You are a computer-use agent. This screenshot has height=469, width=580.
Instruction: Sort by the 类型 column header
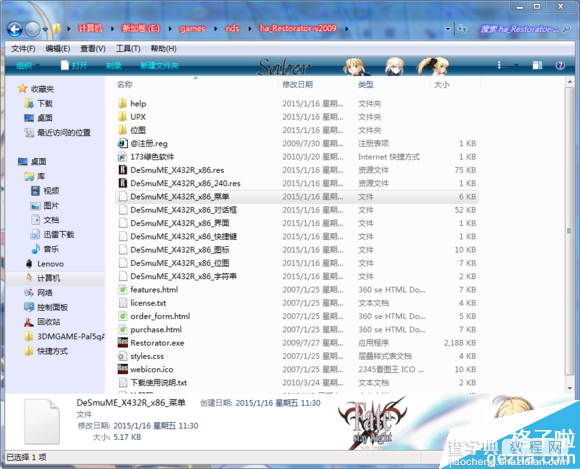click(366, 85)
